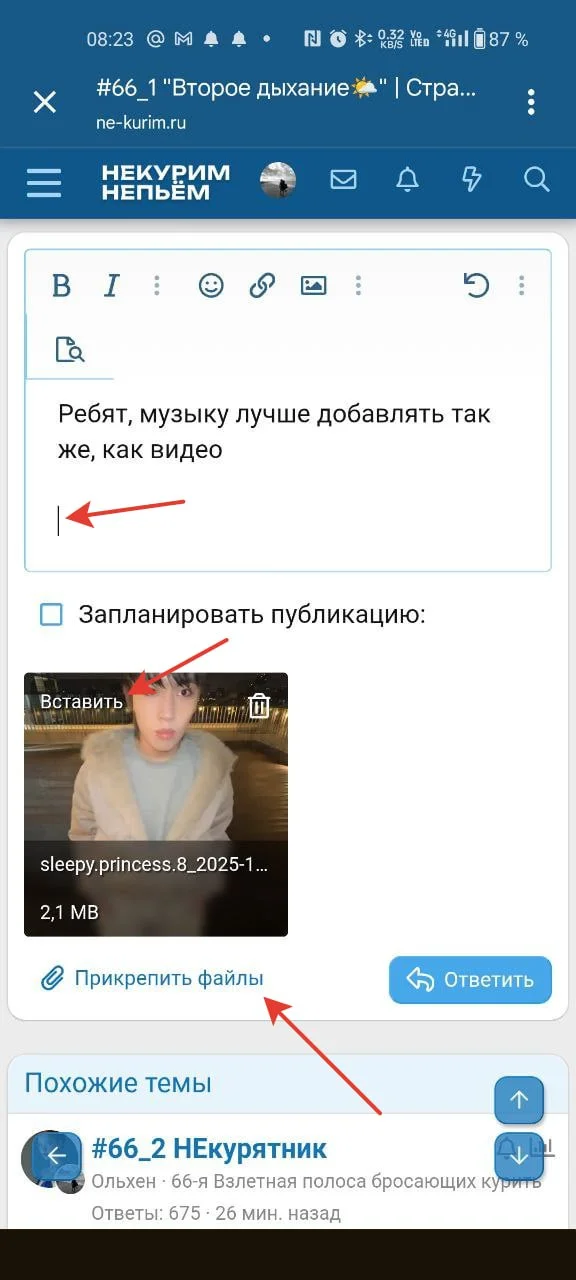Viewport: 576px width, 1280px height.
Task: Open the hamburger navigation menu
Action: coord(44,183)
